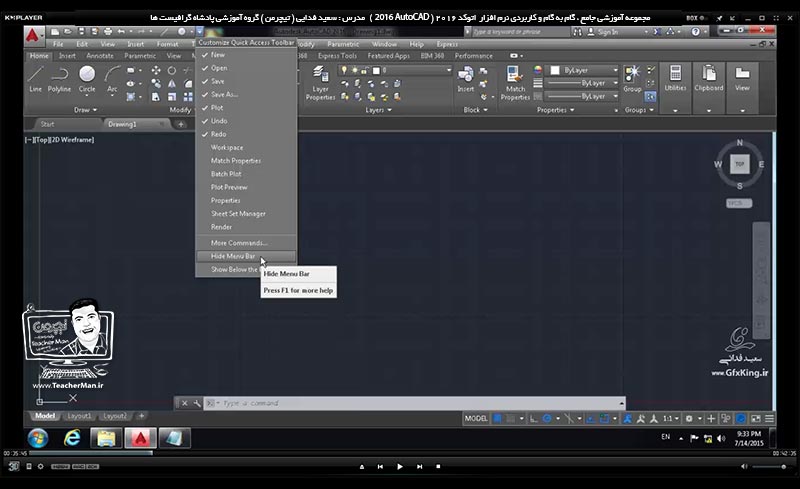
Task: Uncheck Open in the customize menu
Action: point(246,68)
